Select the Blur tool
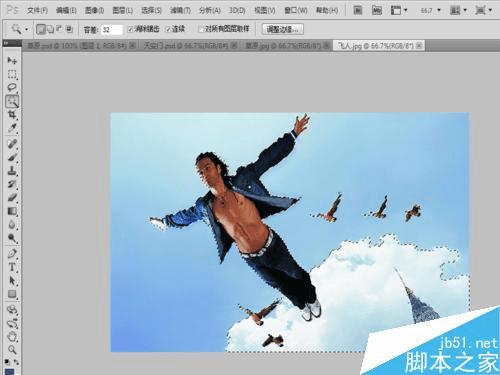This screenshot has height=375, width=500. 12,224
